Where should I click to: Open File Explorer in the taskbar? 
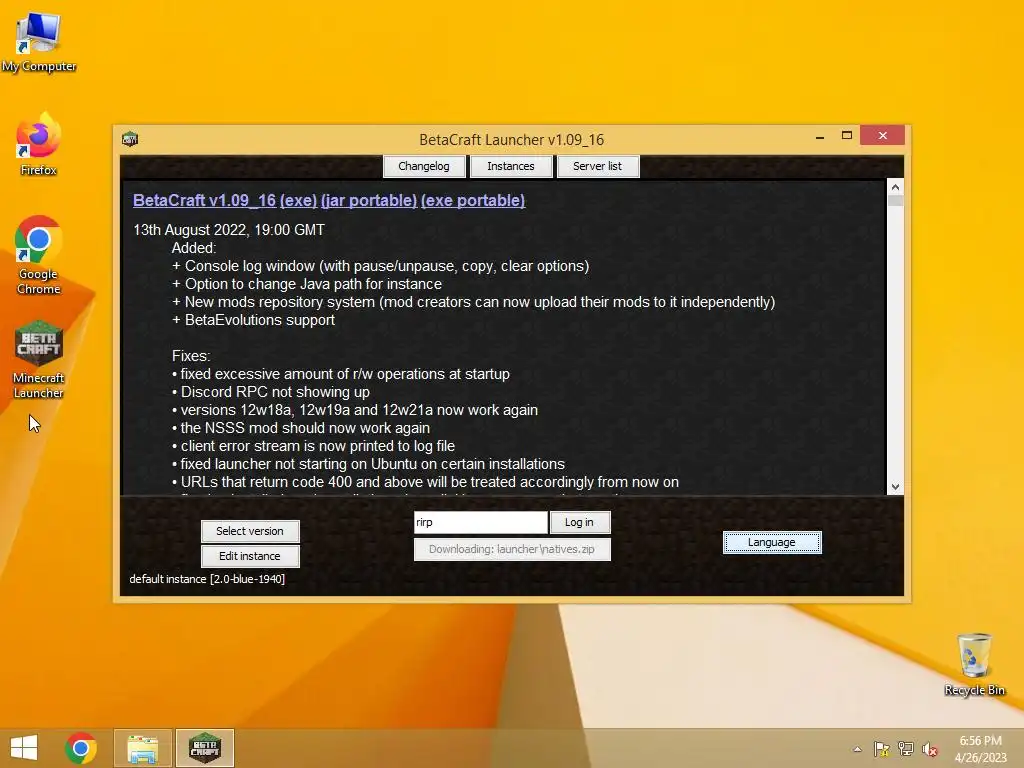[x=142, y=748]
